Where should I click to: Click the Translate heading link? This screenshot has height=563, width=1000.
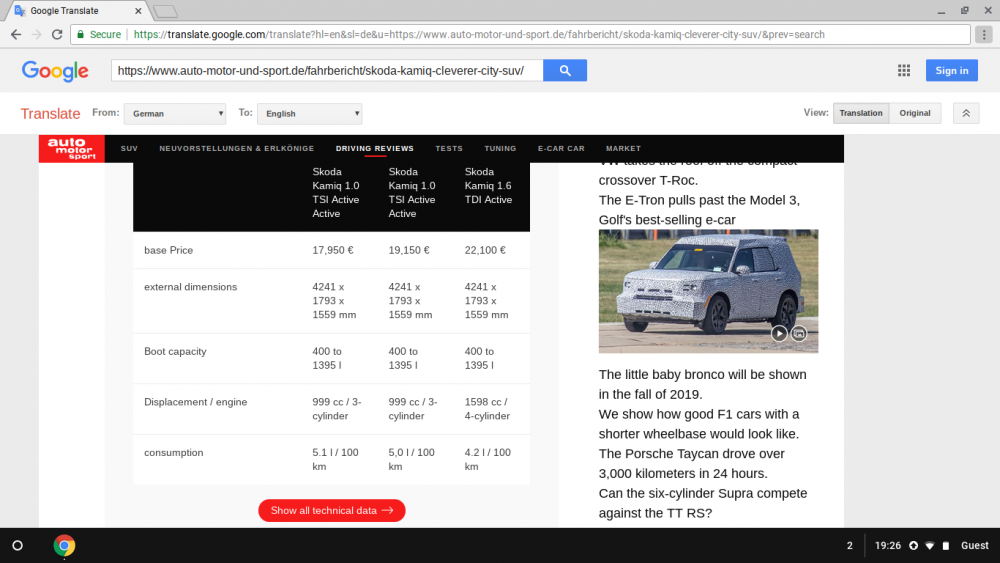coord(50,113)
